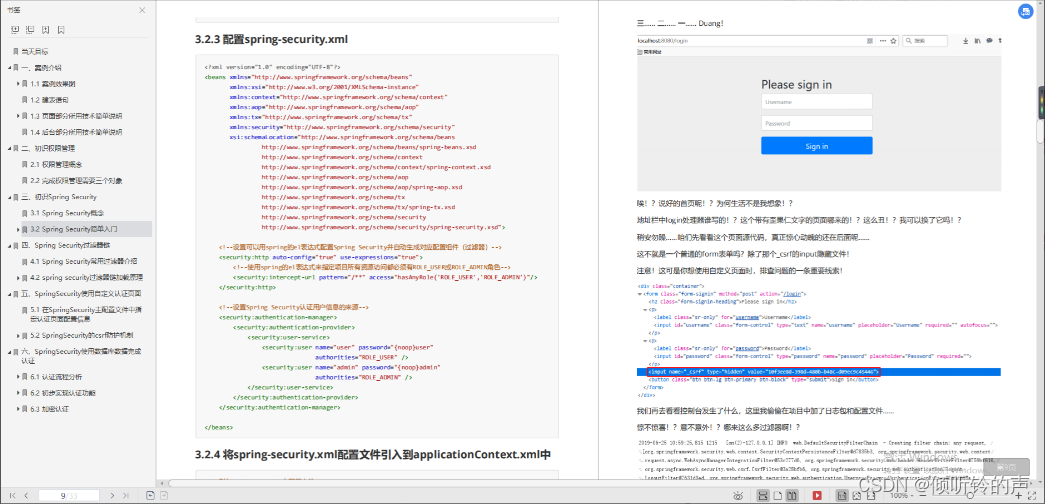
Task: Jump to last page button
Action: [126, 495]
